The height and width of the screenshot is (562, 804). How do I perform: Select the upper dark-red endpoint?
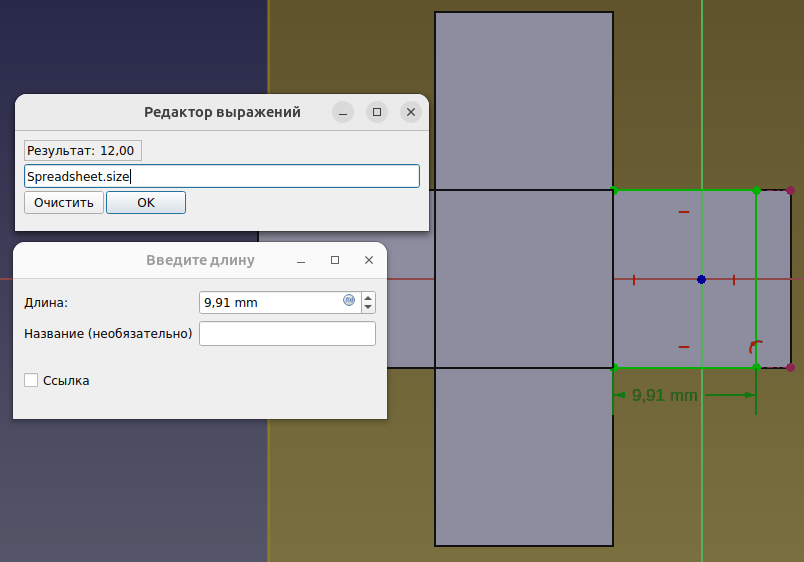[791, 191]
